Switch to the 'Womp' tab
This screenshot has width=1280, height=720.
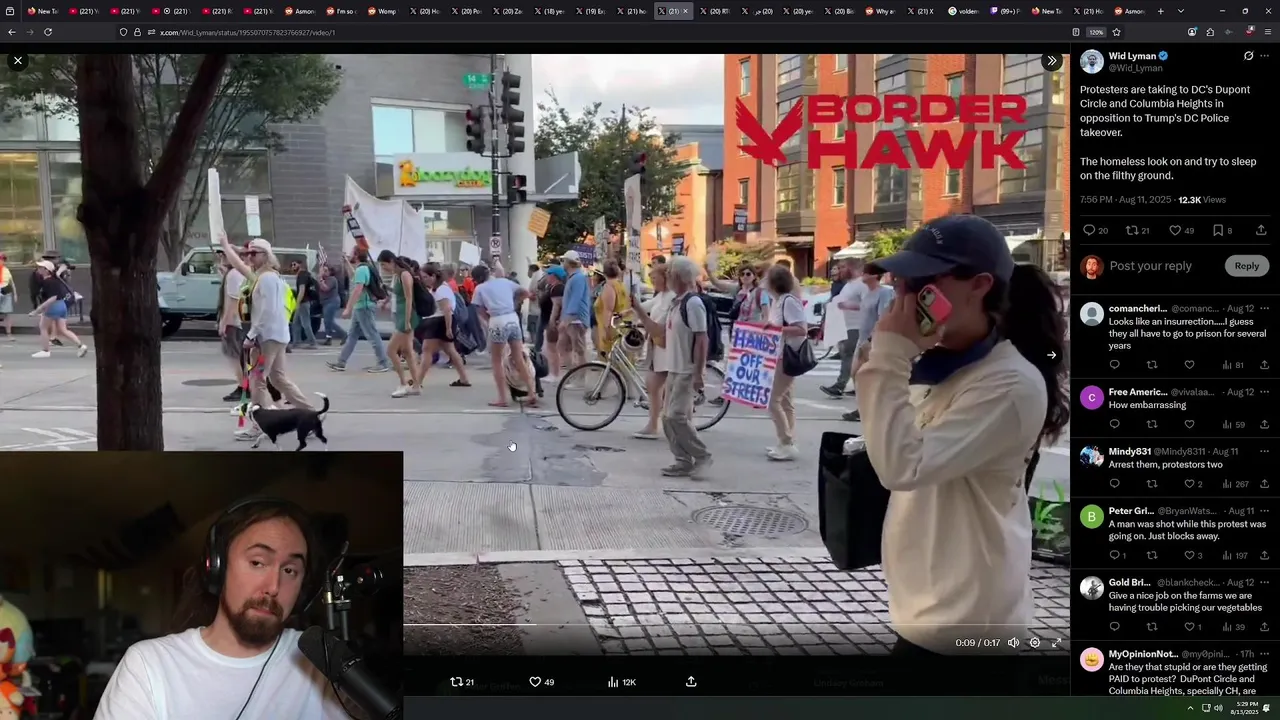(382, 11)
